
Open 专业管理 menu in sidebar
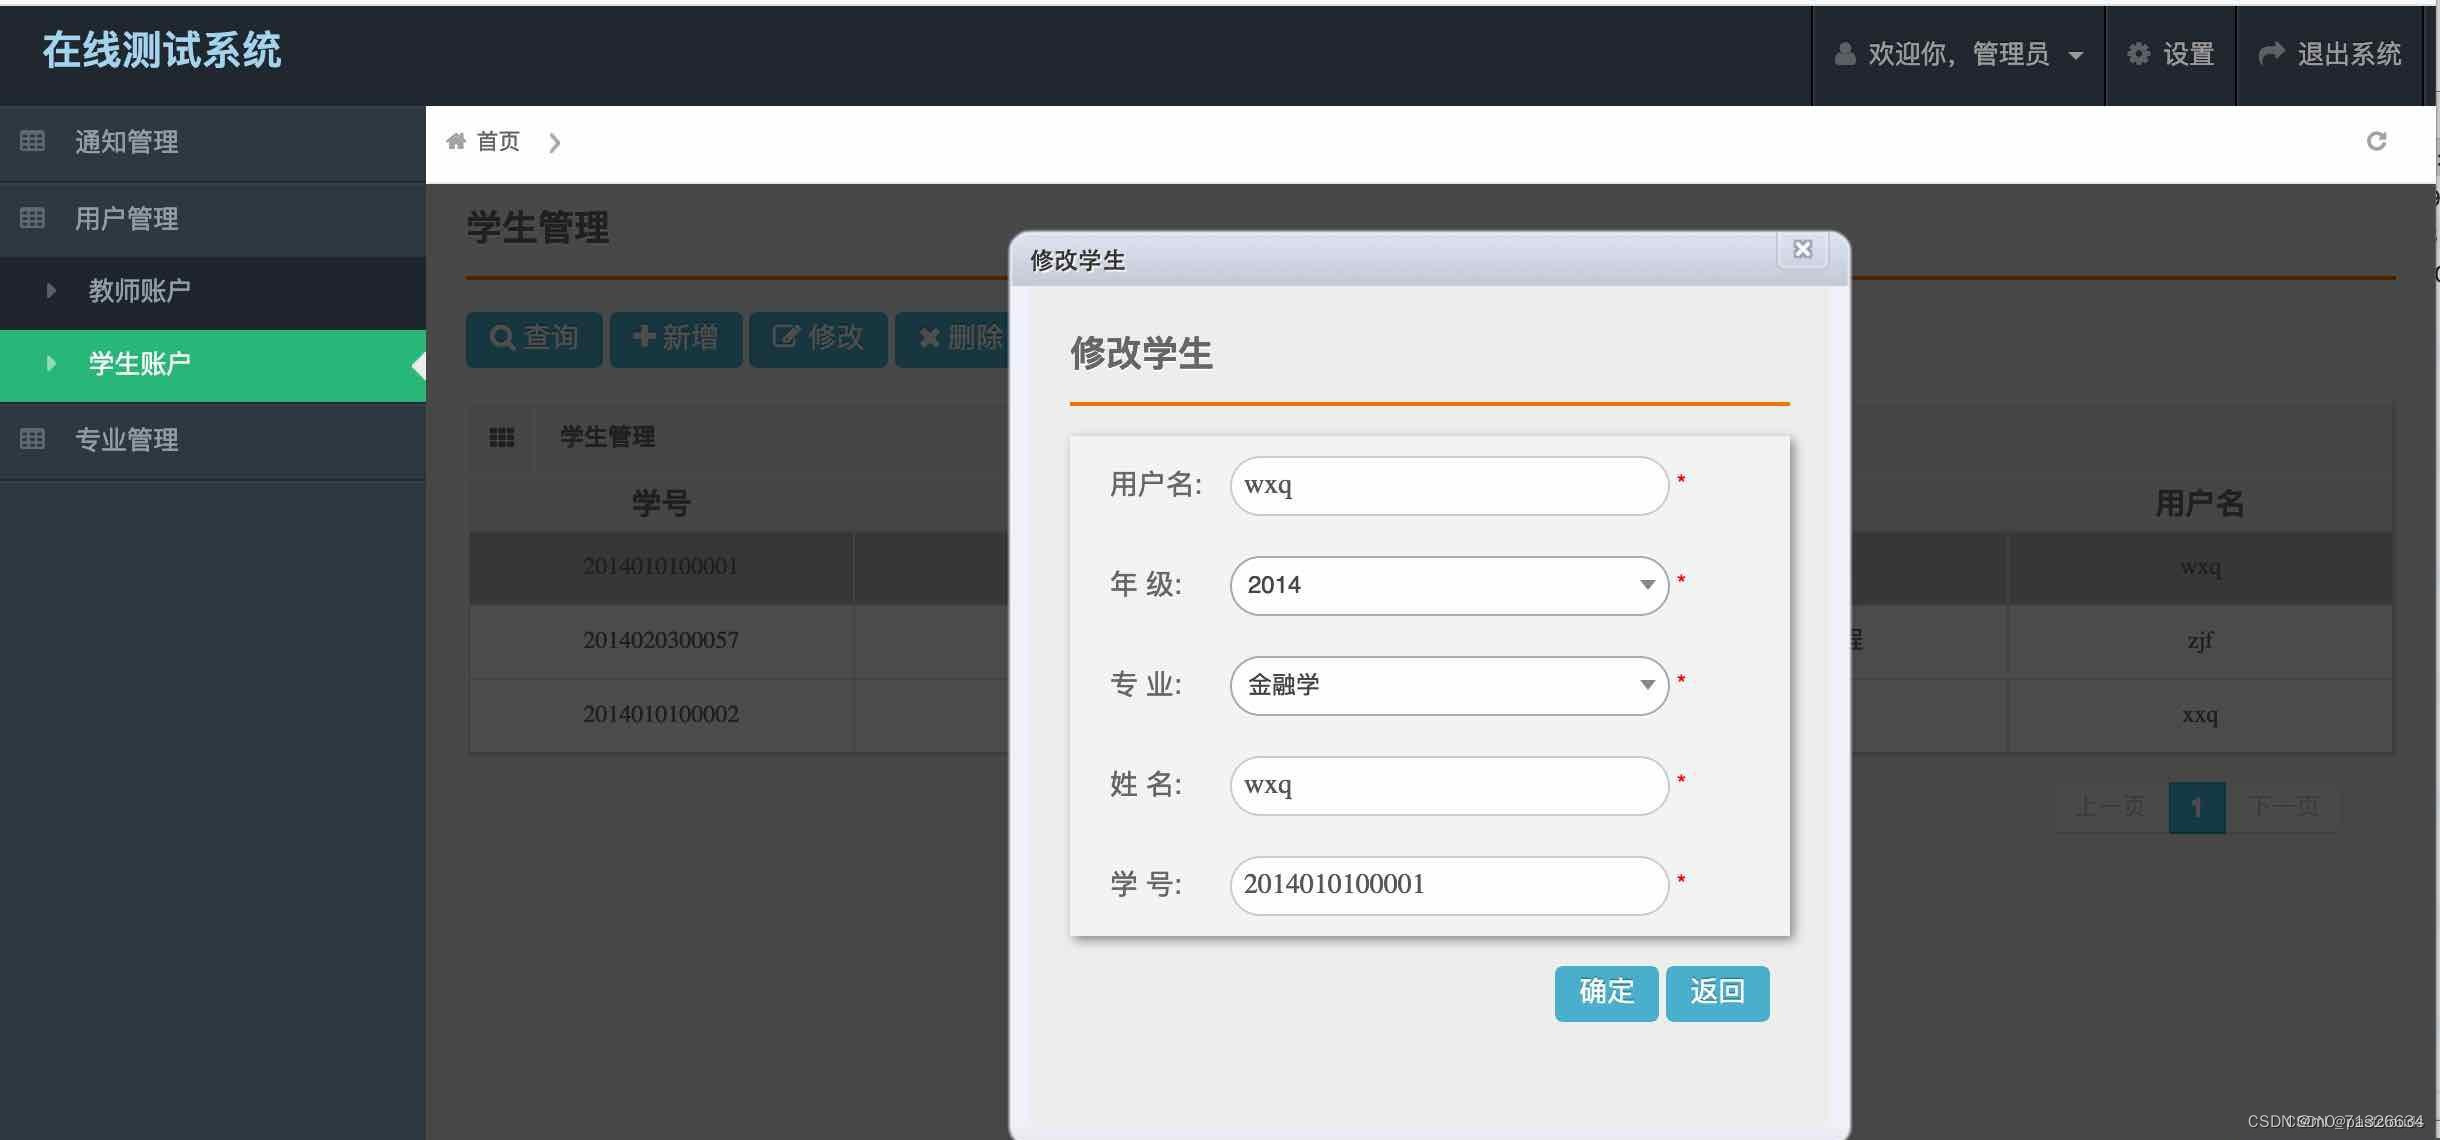213,440
